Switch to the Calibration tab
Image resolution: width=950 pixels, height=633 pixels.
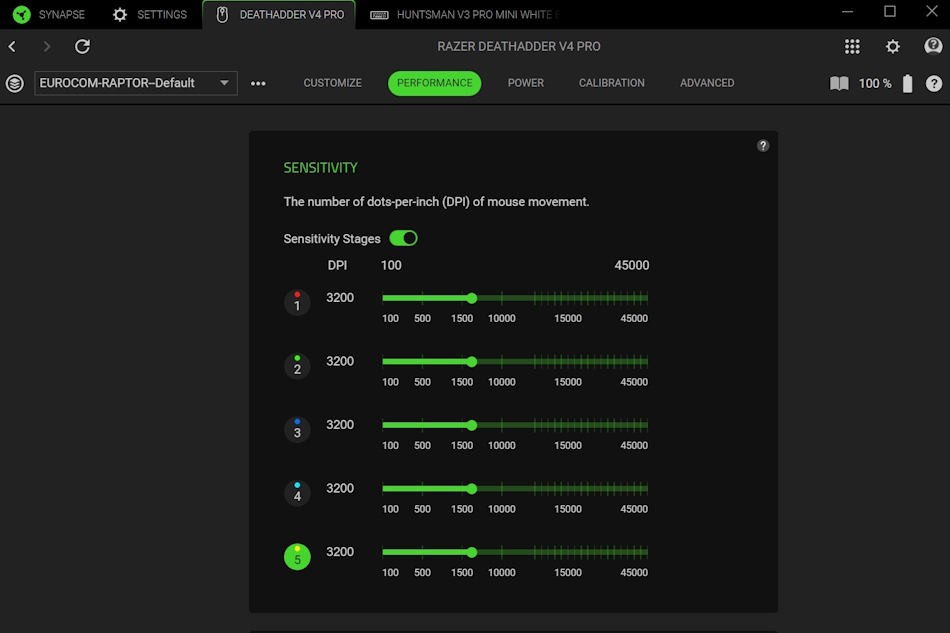pyautogui.click(x=611, y=83)
